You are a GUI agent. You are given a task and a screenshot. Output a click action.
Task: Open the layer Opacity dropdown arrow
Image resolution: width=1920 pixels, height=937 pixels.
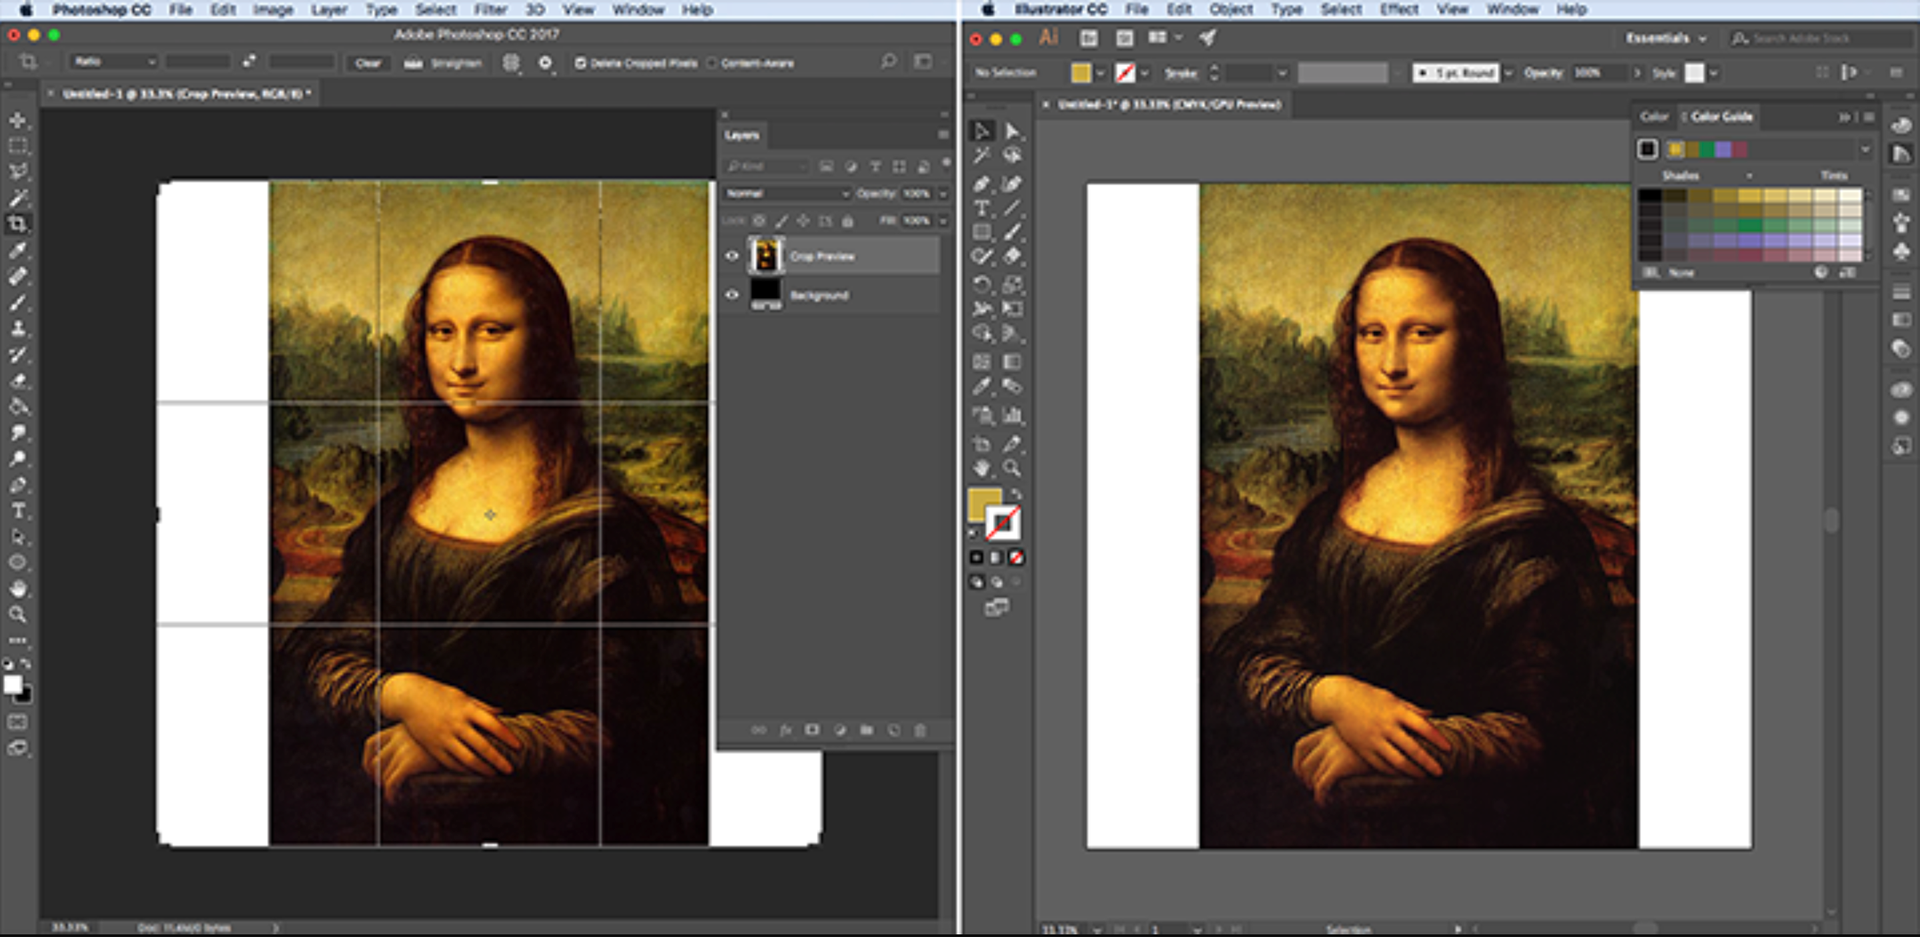click(x=942, y=193)
